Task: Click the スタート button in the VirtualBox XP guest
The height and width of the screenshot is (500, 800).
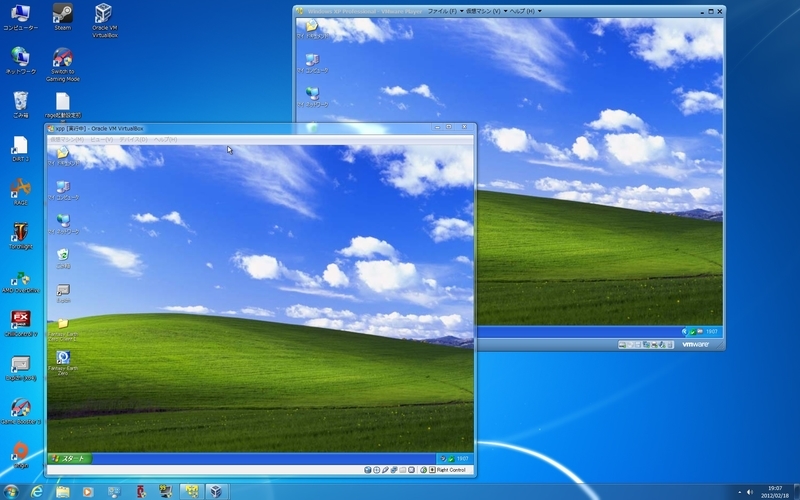Action: [69, 458]
